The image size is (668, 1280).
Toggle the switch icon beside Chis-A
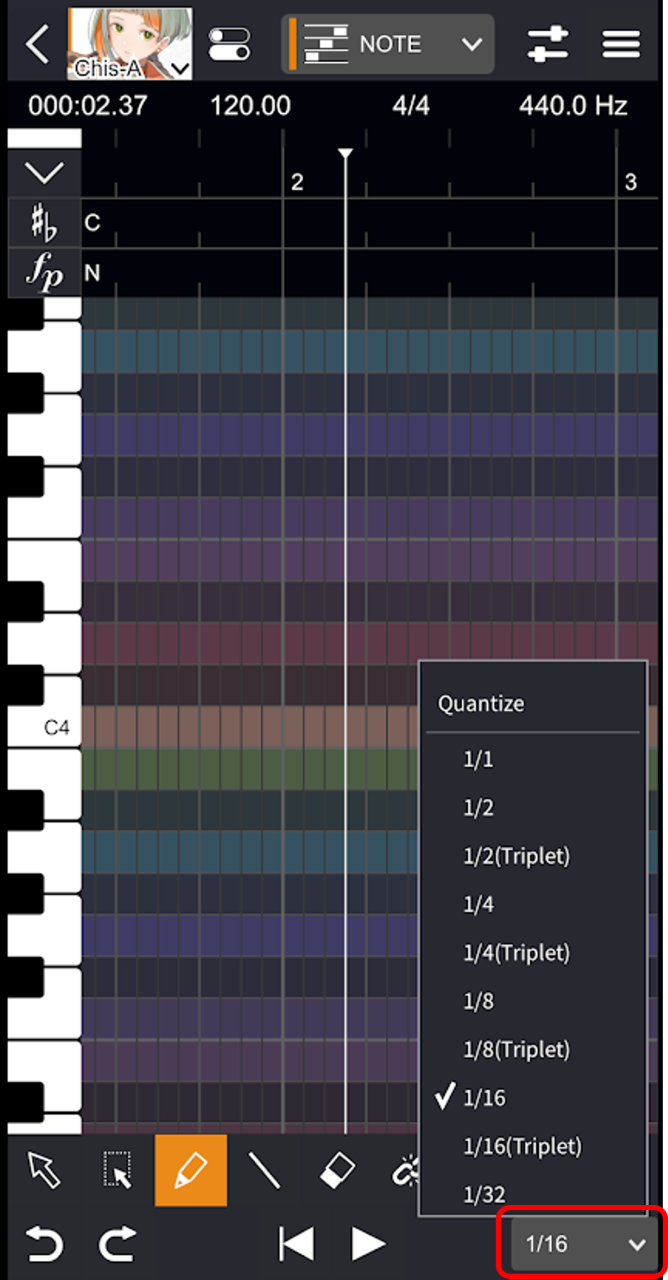[230, 44]
